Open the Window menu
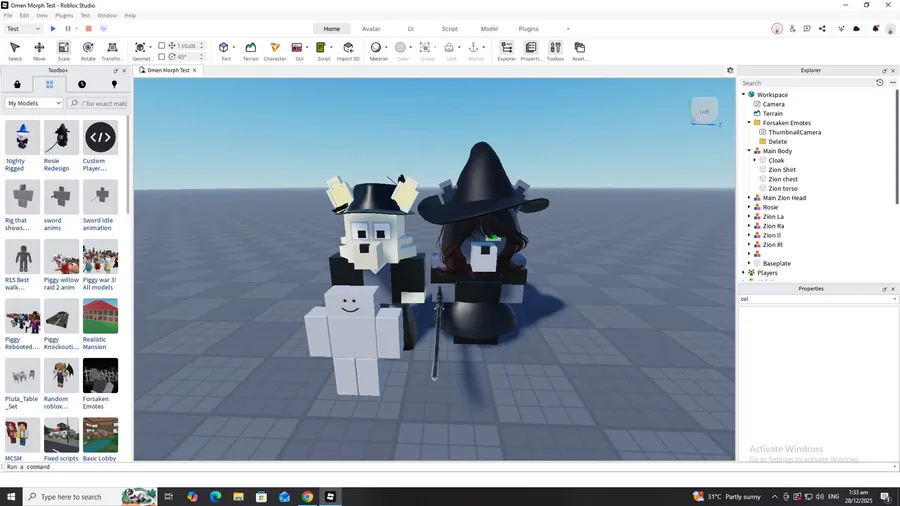This screenshot has width=900, height=506. [107, 15]
